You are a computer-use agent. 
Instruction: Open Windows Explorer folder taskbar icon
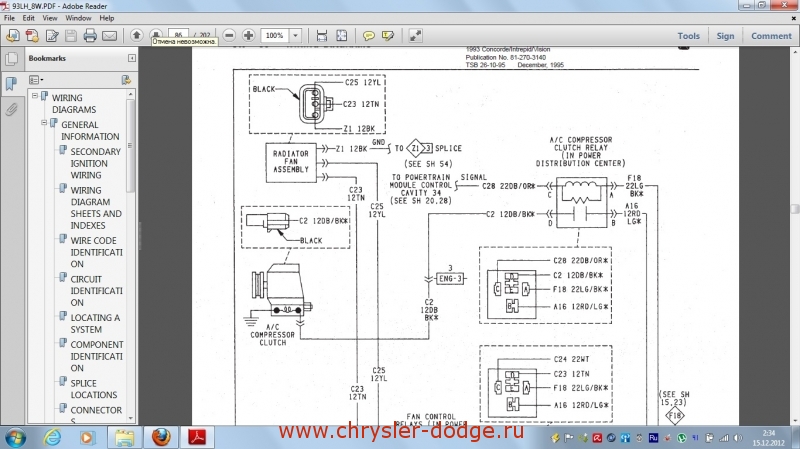click(x=124, y=438)
